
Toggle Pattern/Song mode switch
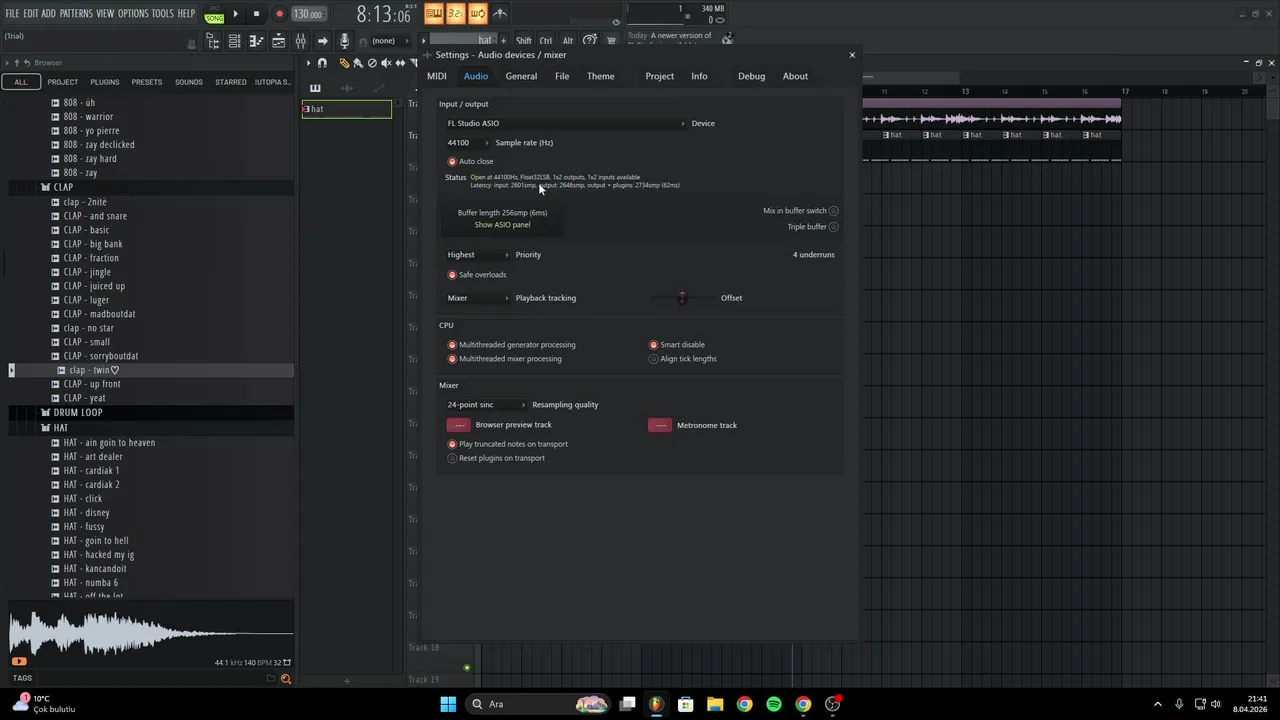[x=214, y=14]
